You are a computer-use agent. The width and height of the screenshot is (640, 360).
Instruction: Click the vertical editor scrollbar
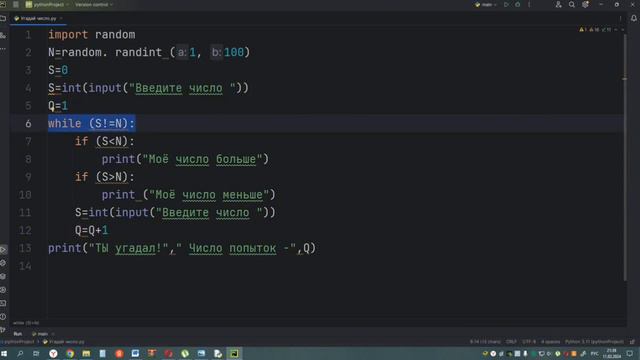624,157
